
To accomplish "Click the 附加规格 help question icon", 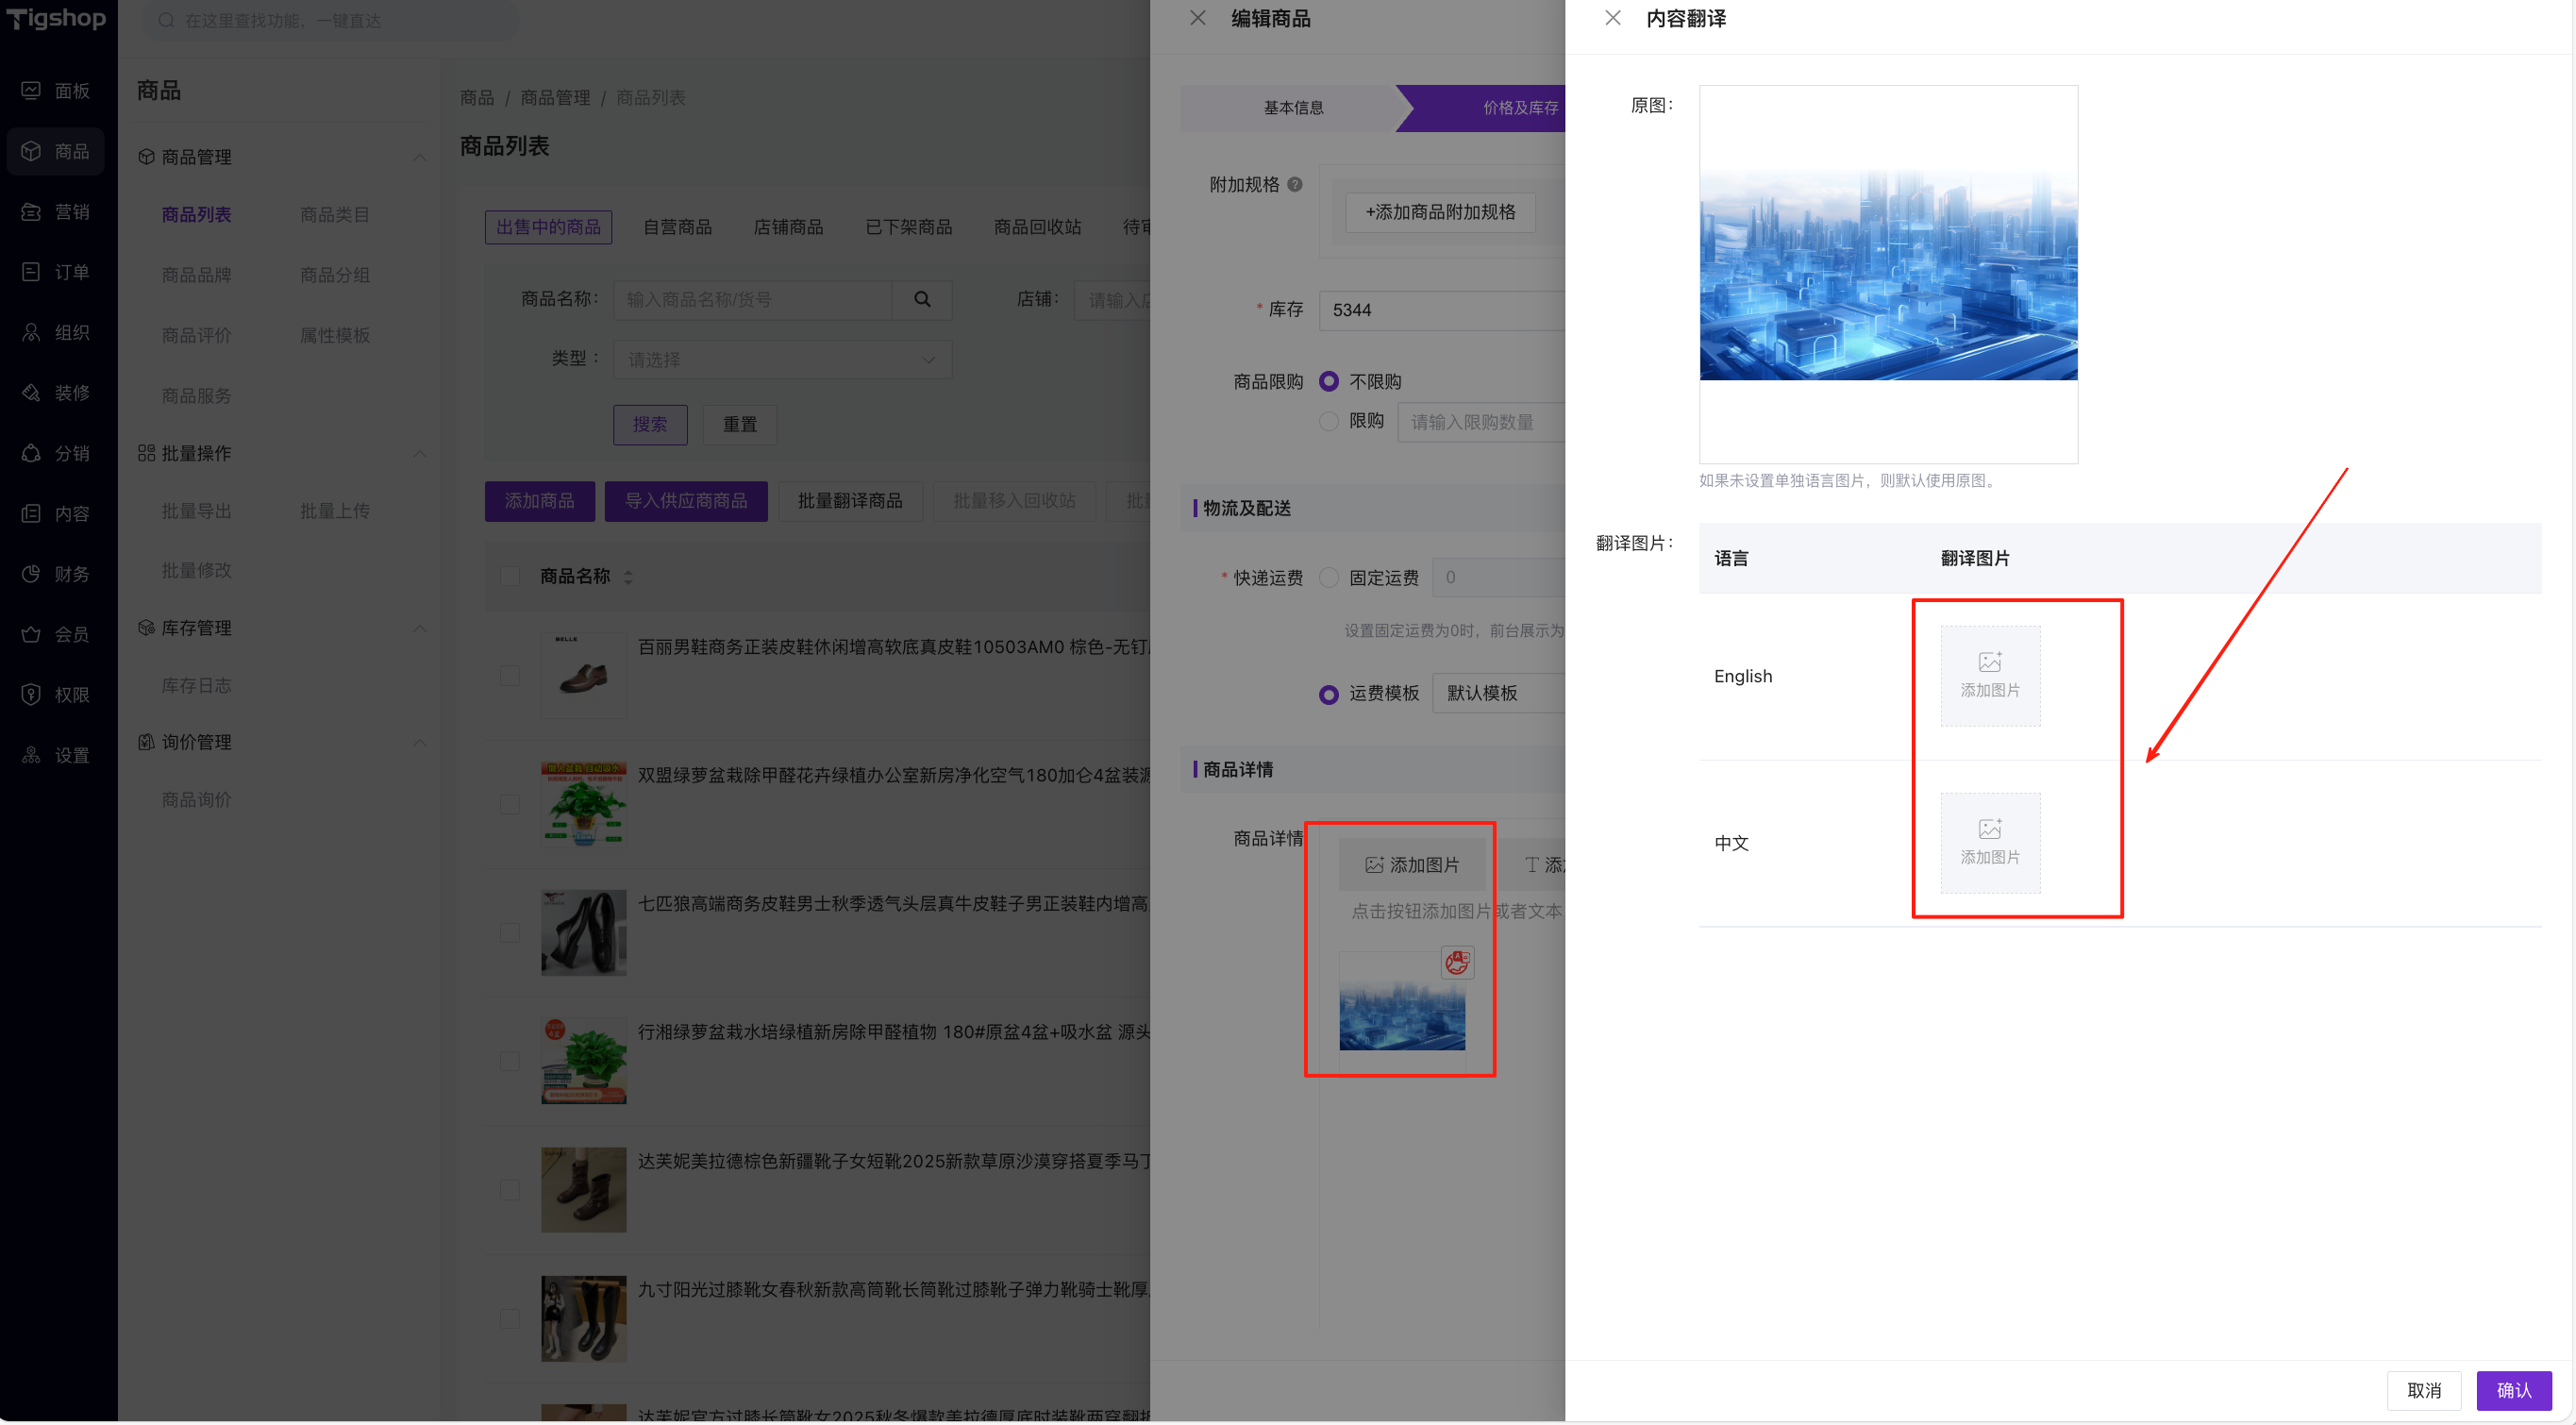I will [1294, 184].
